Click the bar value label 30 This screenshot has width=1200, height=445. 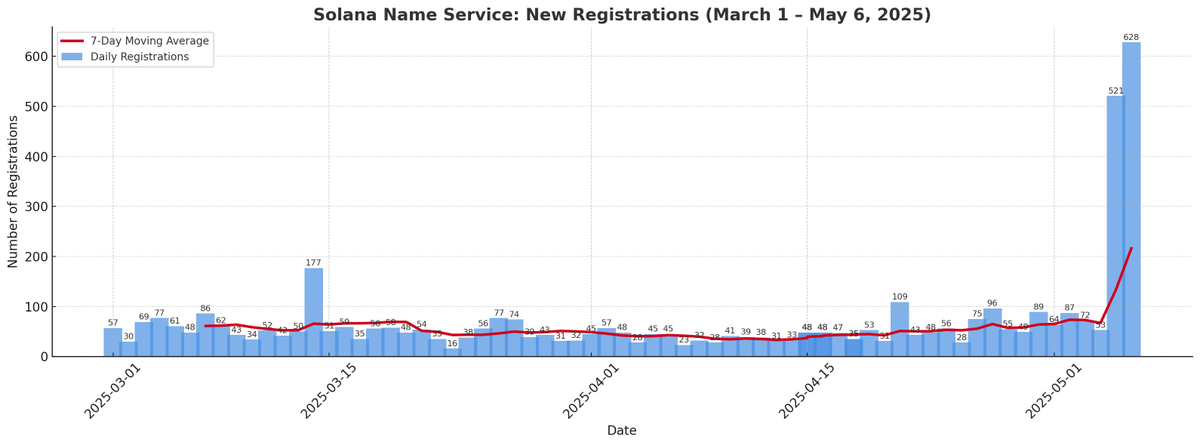(129, 336)
